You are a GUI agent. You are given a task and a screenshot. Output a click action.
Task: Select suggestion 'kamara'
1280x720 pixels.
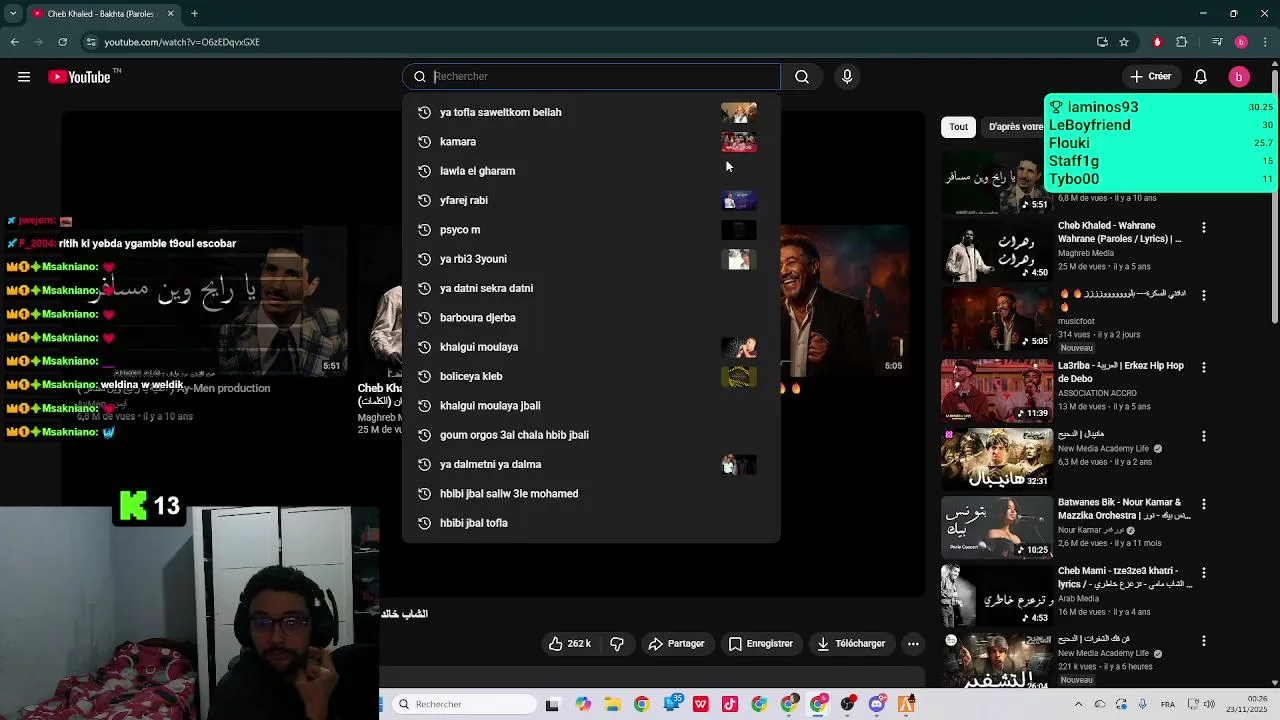tap(591, 142)
